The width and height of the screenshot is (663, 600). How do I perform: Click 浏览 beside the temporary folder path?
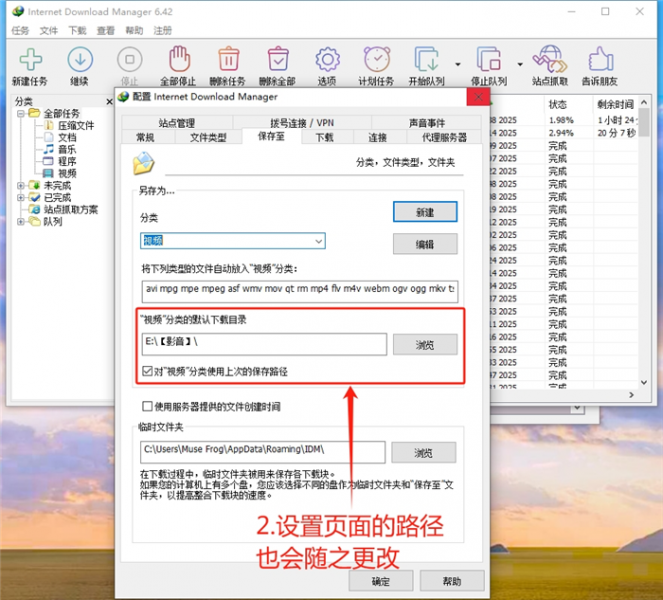423,453
